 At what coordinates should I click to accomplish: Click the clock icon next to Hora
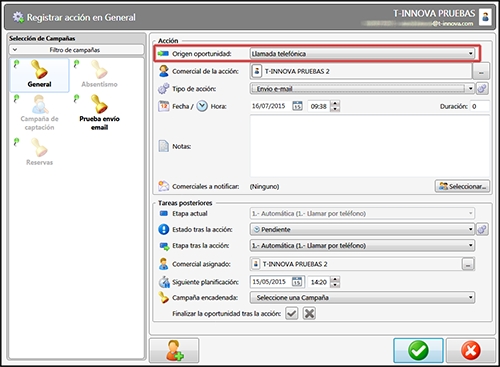point(202,106)
